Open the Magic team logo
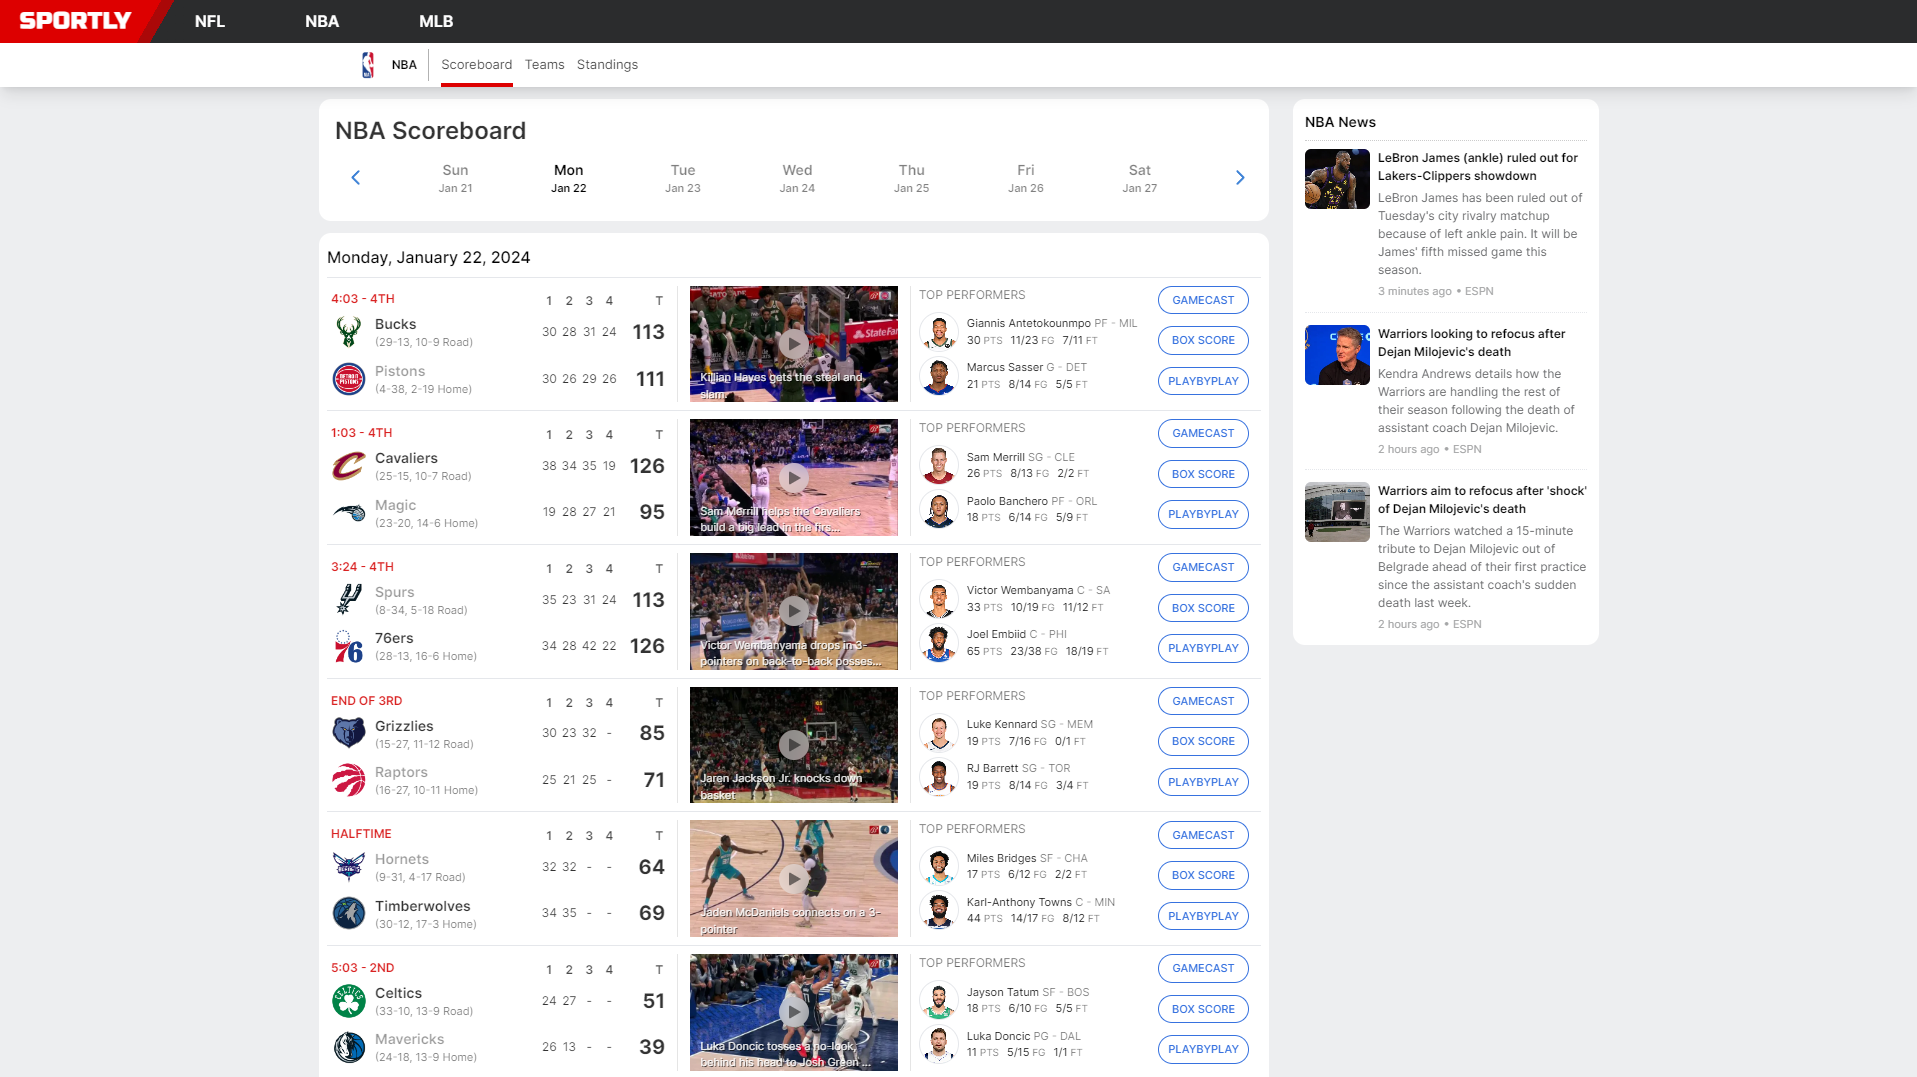This screenshot has height=1077, width=1917. [x=349, y=513]
